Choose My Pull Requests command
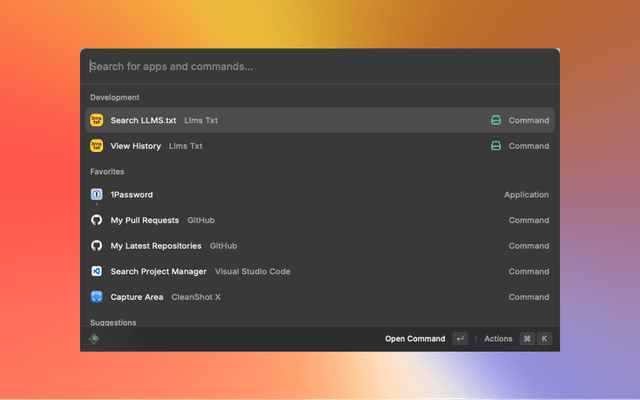 coord(145,220)
